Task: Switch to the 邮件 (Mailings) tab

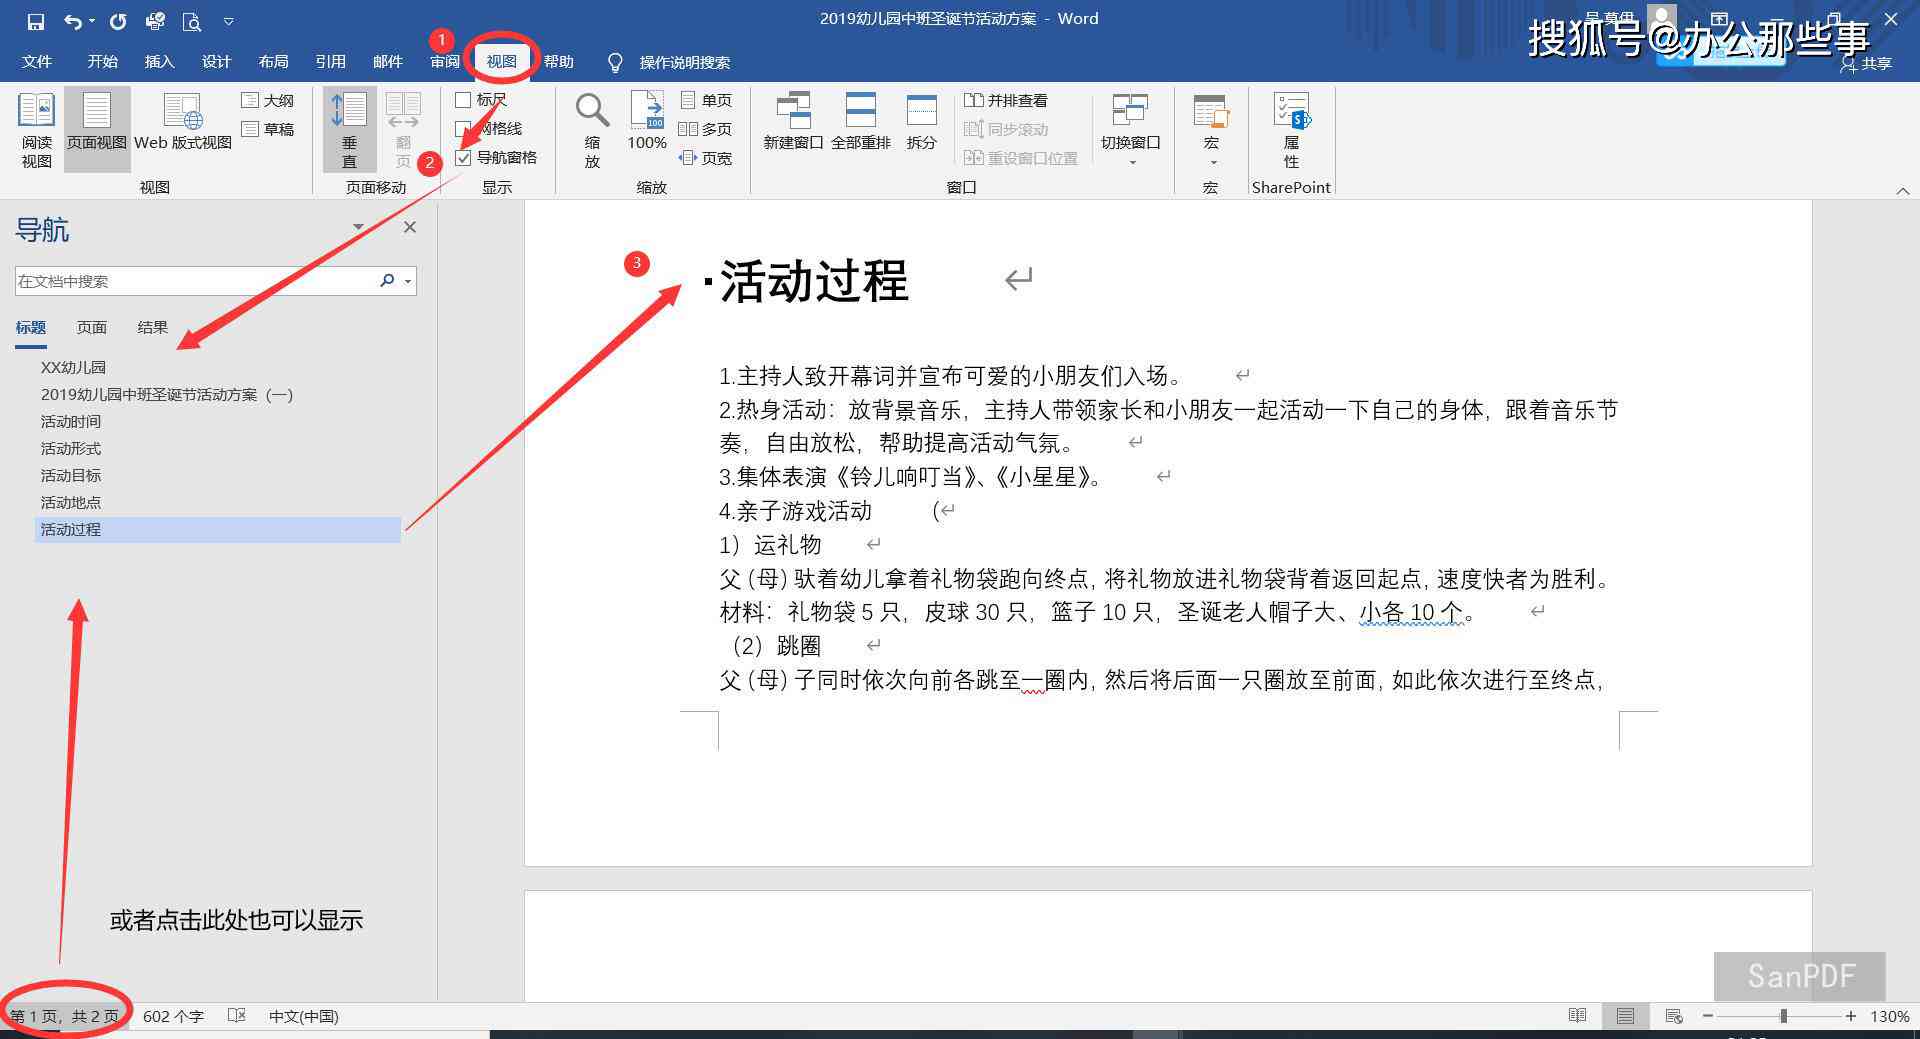Action: tap(387, 62)
